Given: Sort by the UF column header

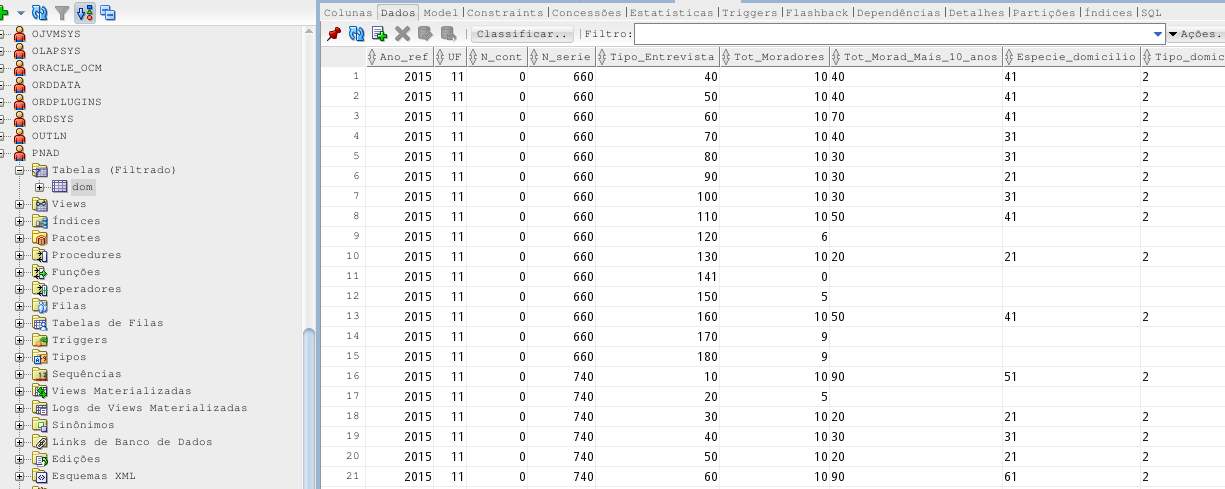Looking at the screenshot, I should coord(450,57).
